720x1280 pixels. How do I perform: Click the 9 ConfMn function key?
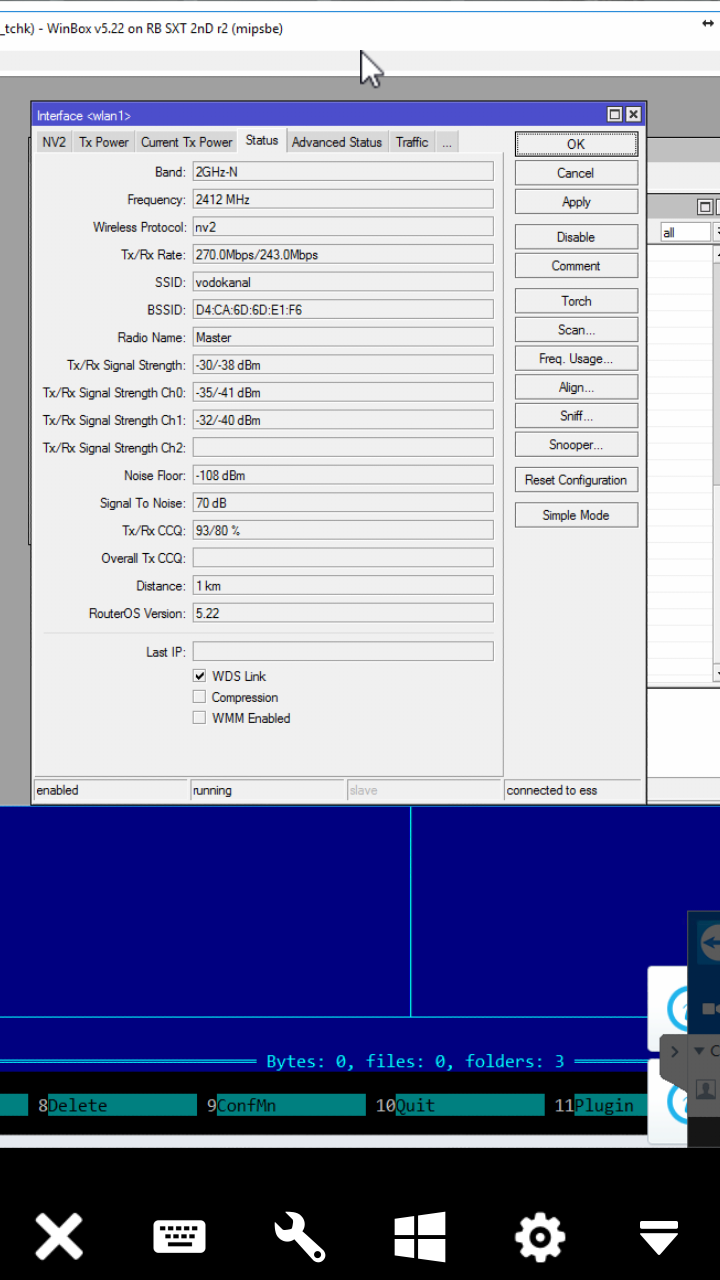coord(286,1105)
